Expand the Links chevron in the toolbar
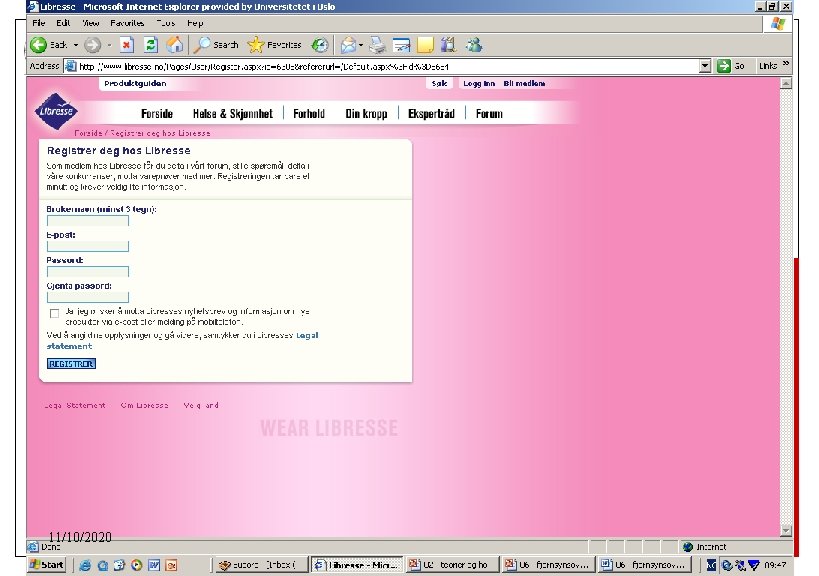The width and height of the screenshot is (819, 576). tap(786, 64)
